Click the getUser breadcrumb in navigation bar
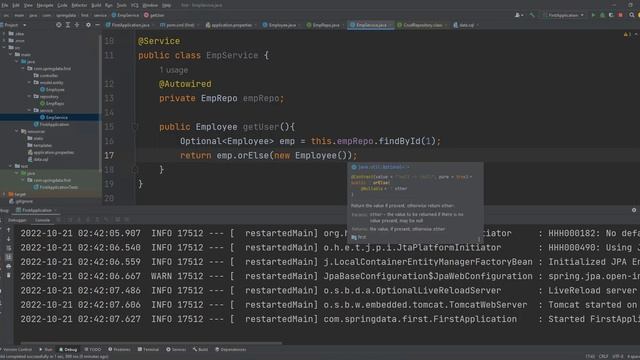This screenshot has height=360, width=640. pos(154,15)
